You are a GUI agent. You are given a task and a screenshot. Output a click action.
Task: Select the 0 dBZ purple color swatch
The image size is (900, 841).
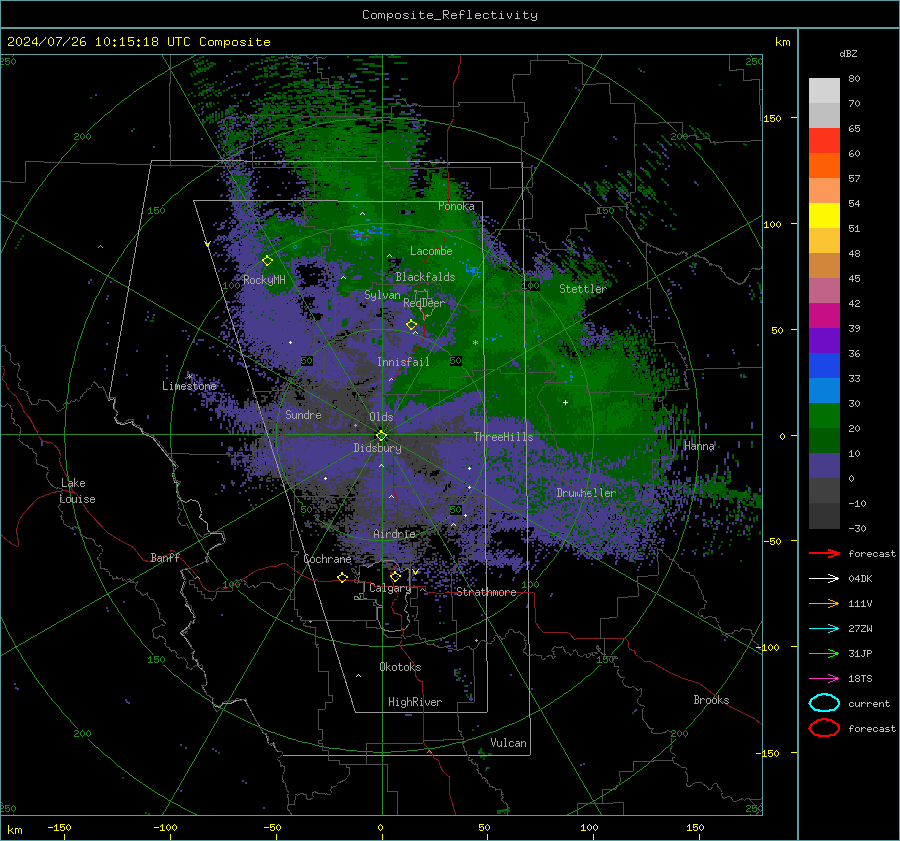click(824, 466)
